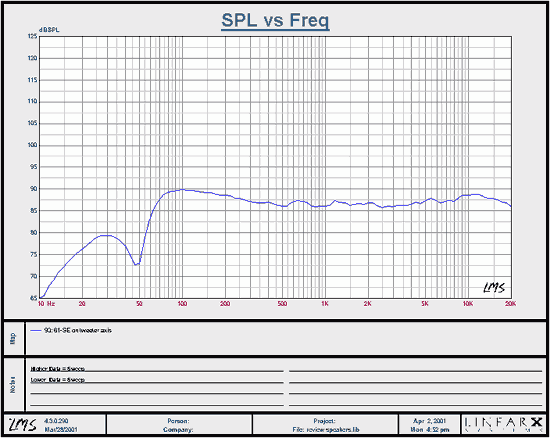The width and height of the screenshot is (550, 438).
Task: Click the SPL vs Freq title
Action: coord(275,20)
